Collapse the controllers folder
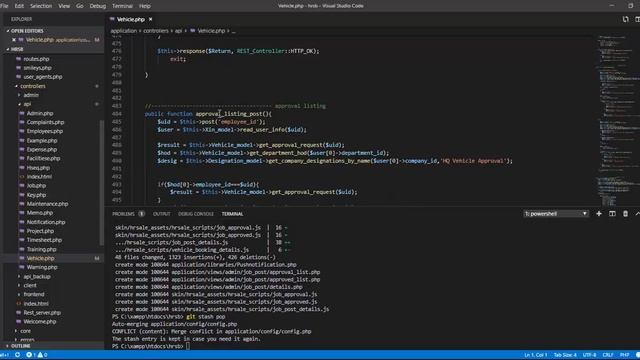 coord(33,86)
